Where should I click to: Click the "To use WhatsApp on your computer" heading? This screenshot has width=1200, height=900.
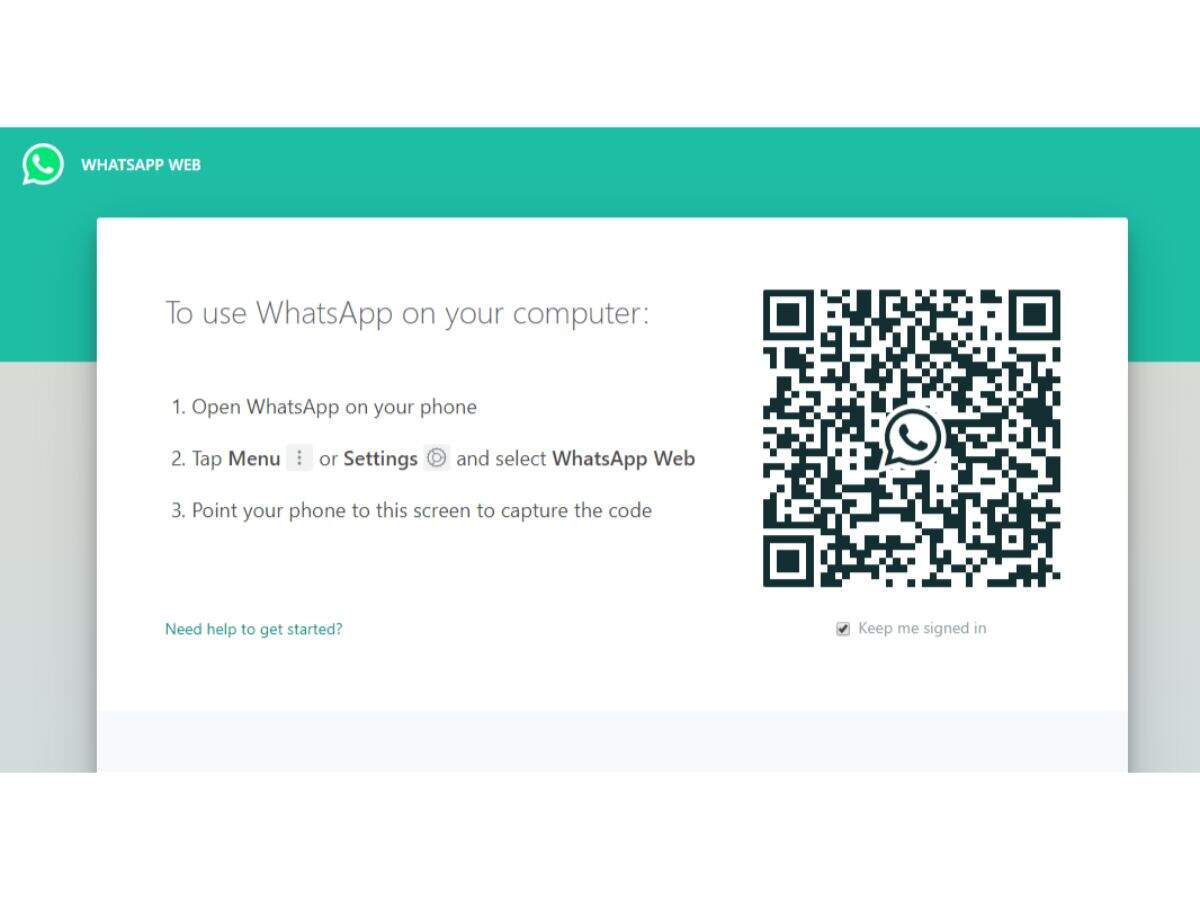tap(407, 313)
